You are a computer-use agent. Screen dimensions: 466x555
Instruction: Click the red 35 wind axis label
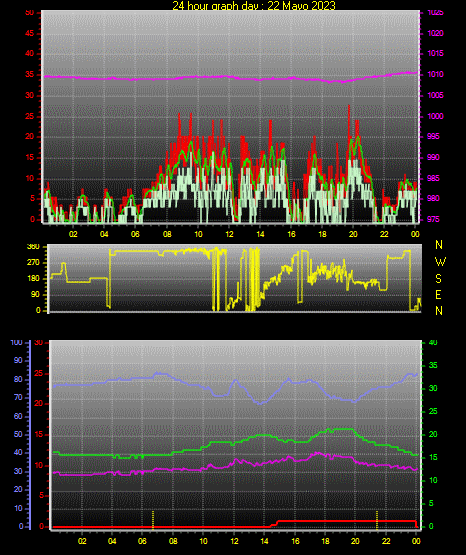coord(30,74)
